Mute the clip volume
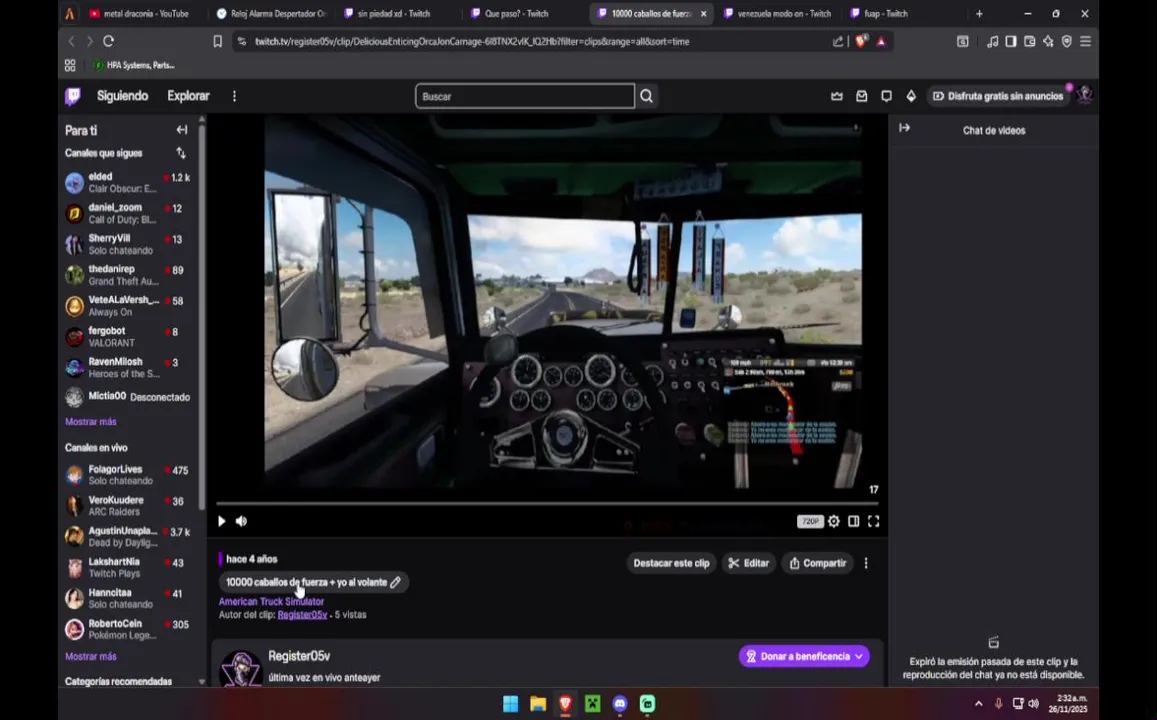 pos(241,521)
